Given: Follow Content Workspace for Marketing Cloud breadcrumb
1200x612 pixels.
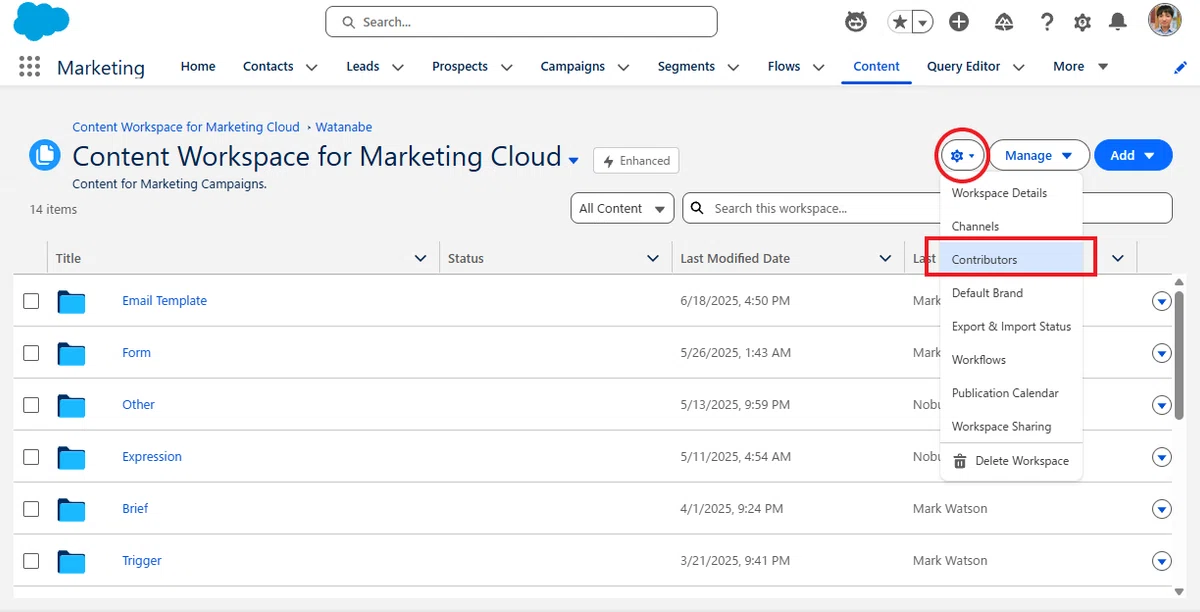Looking at the screenshot, I should point(186,127).
